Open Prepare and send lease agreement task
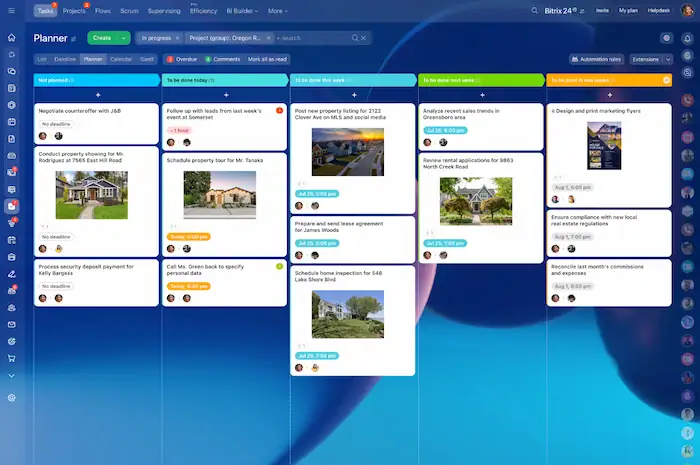This screenshot has width=700, height=465. 338,227
